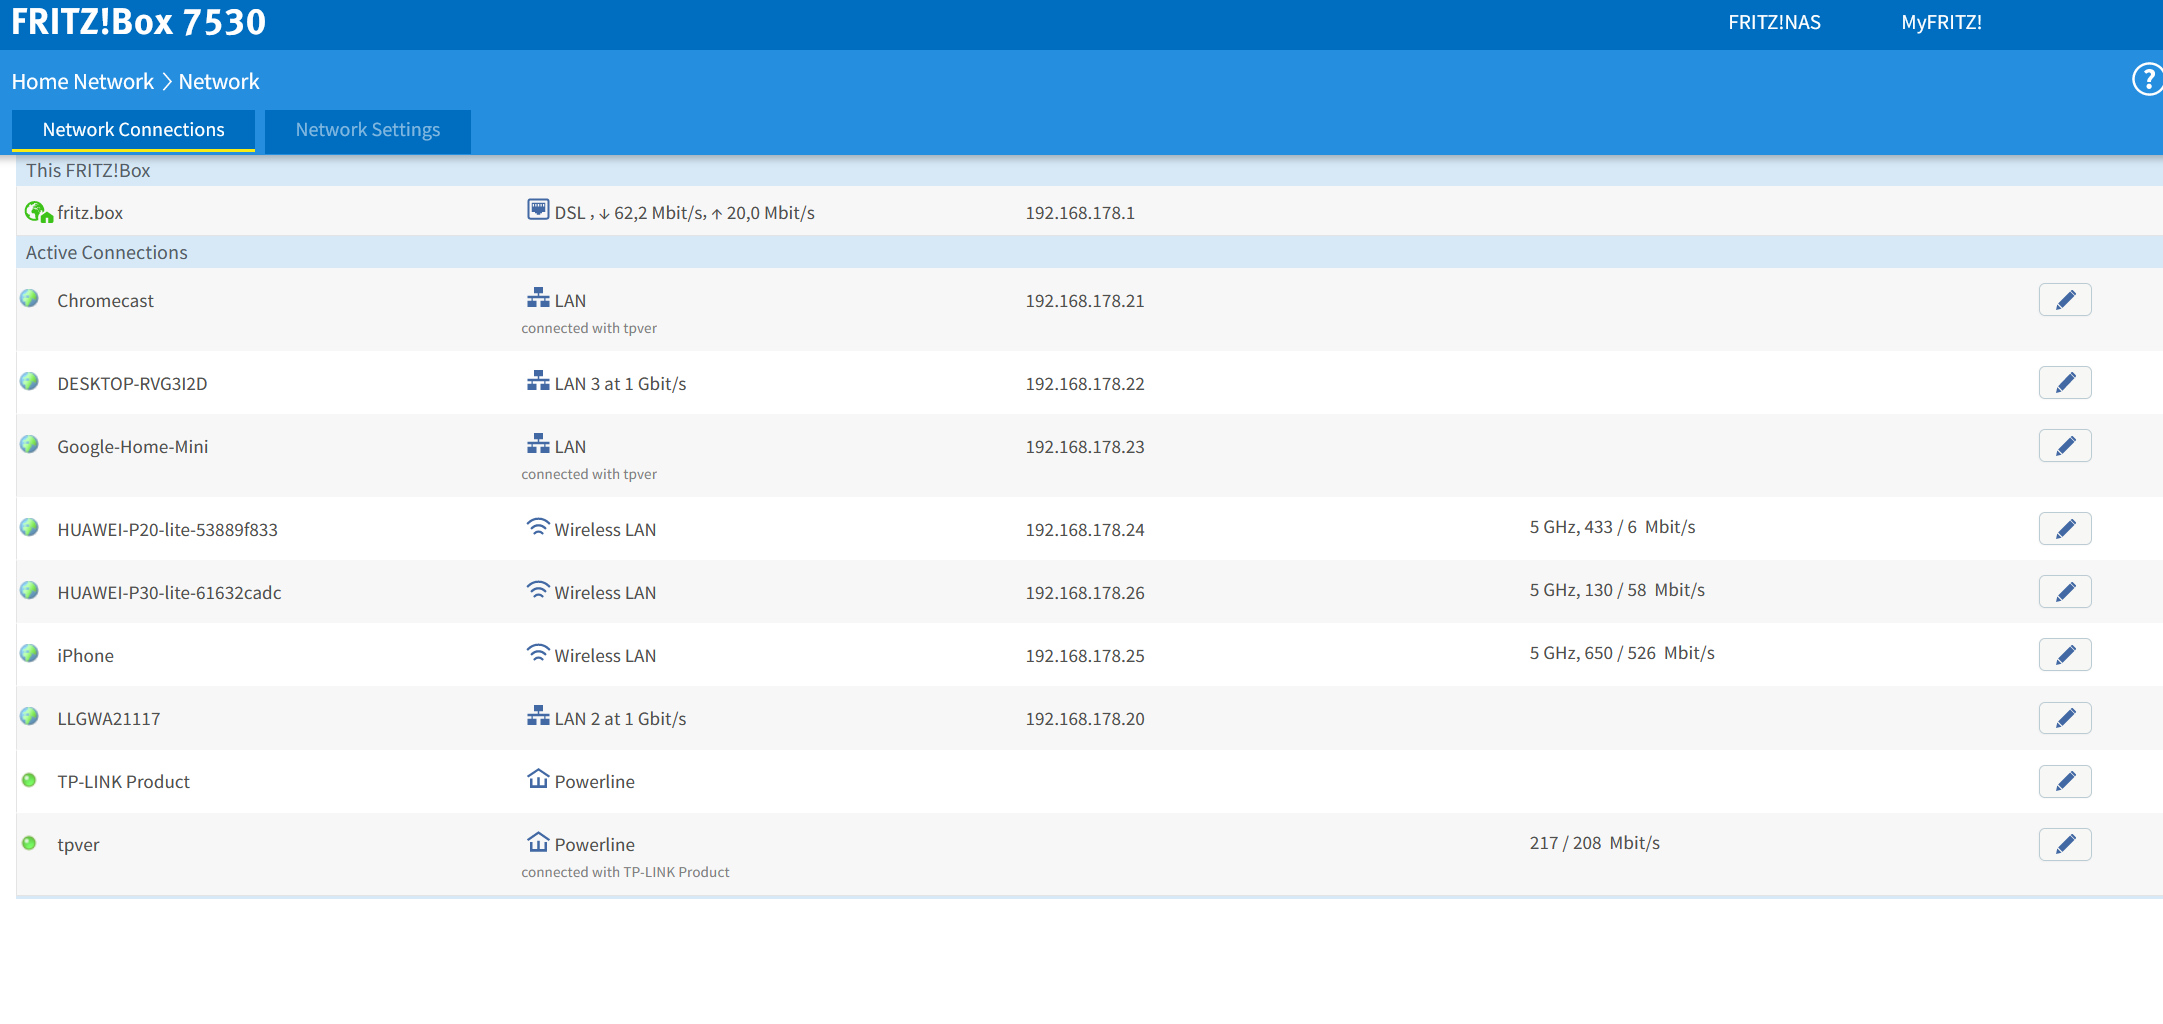The height and width of the screenshot is (1024, 2163).
Task: Select the Google-Home-Mini device name
Action: pyautogui.click(x=133, y=447)
